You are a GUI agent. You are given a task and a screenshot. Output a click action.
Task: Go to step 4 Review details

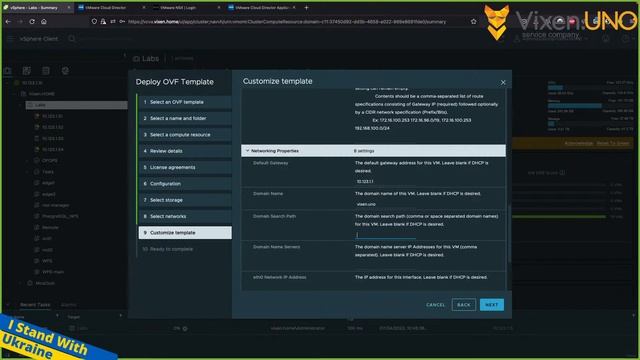click(185, 151)
